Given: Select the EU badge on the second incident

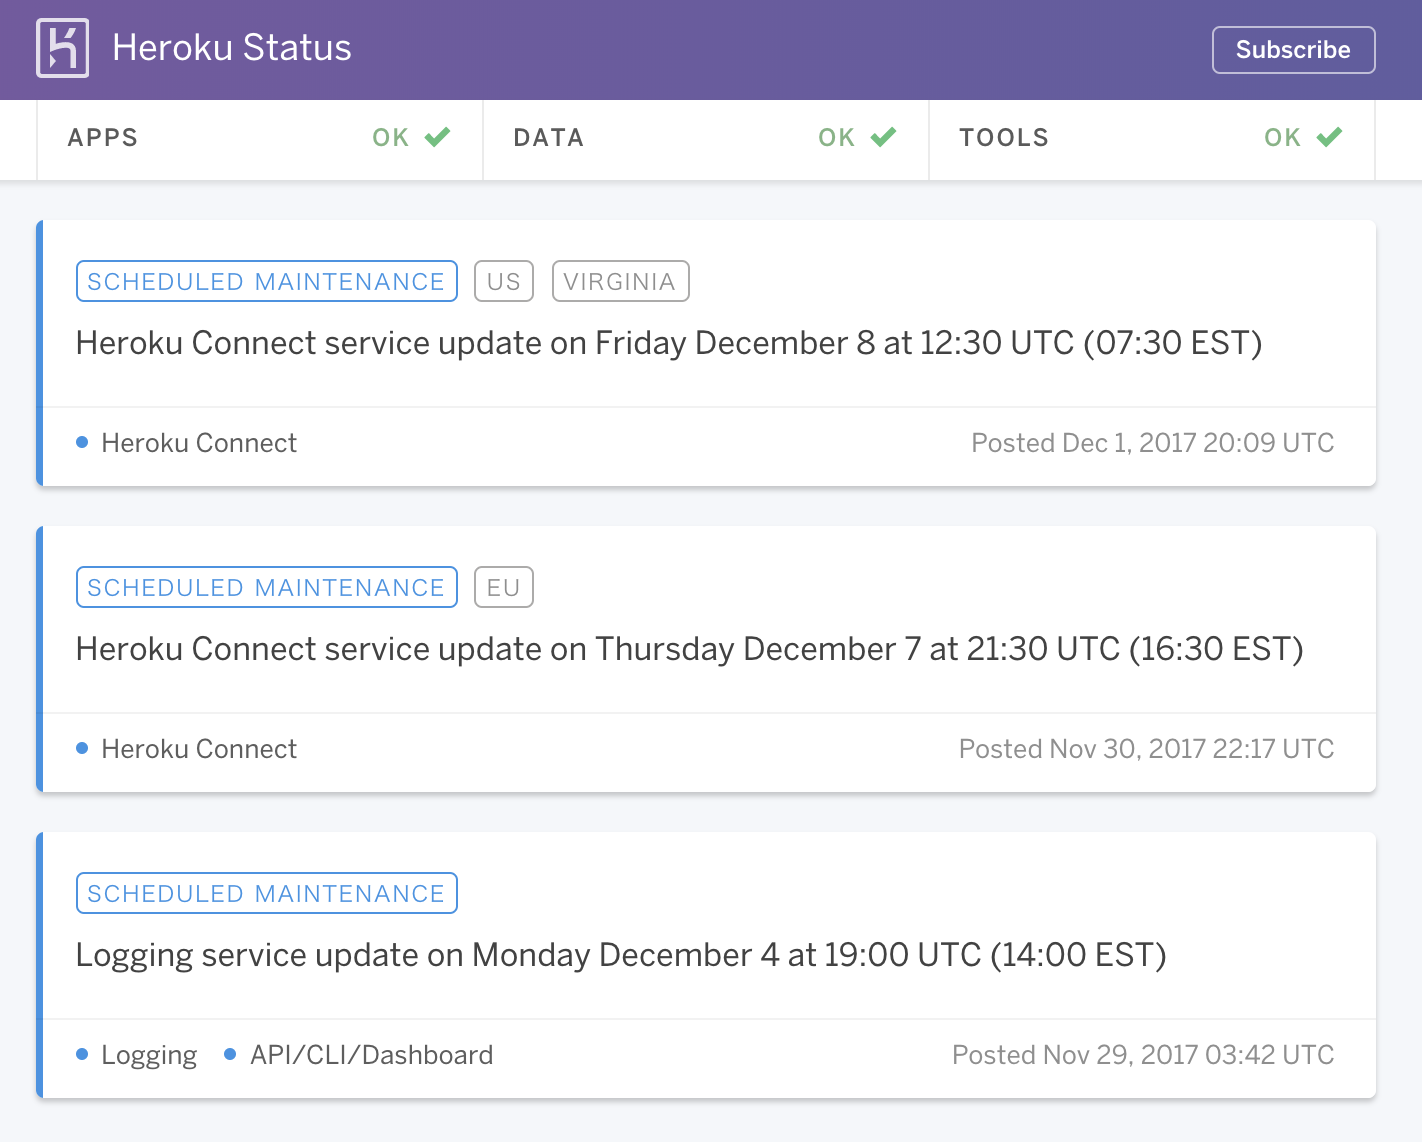Looking at the screenshot, I should tap(503, 587).
